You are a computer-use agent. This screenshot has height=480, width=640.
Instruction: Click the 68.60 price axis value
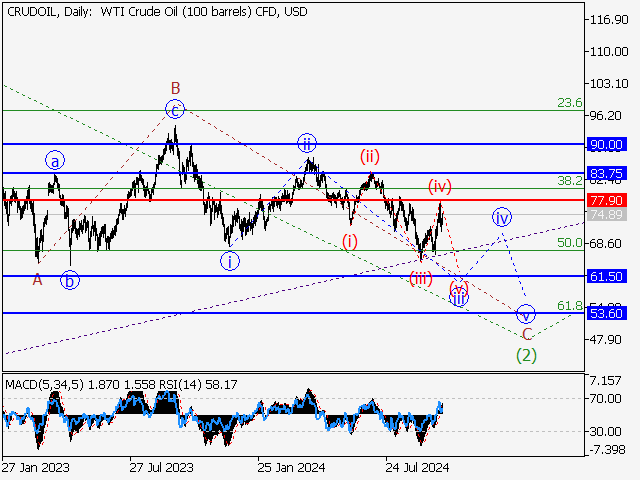tap(606, 243)
